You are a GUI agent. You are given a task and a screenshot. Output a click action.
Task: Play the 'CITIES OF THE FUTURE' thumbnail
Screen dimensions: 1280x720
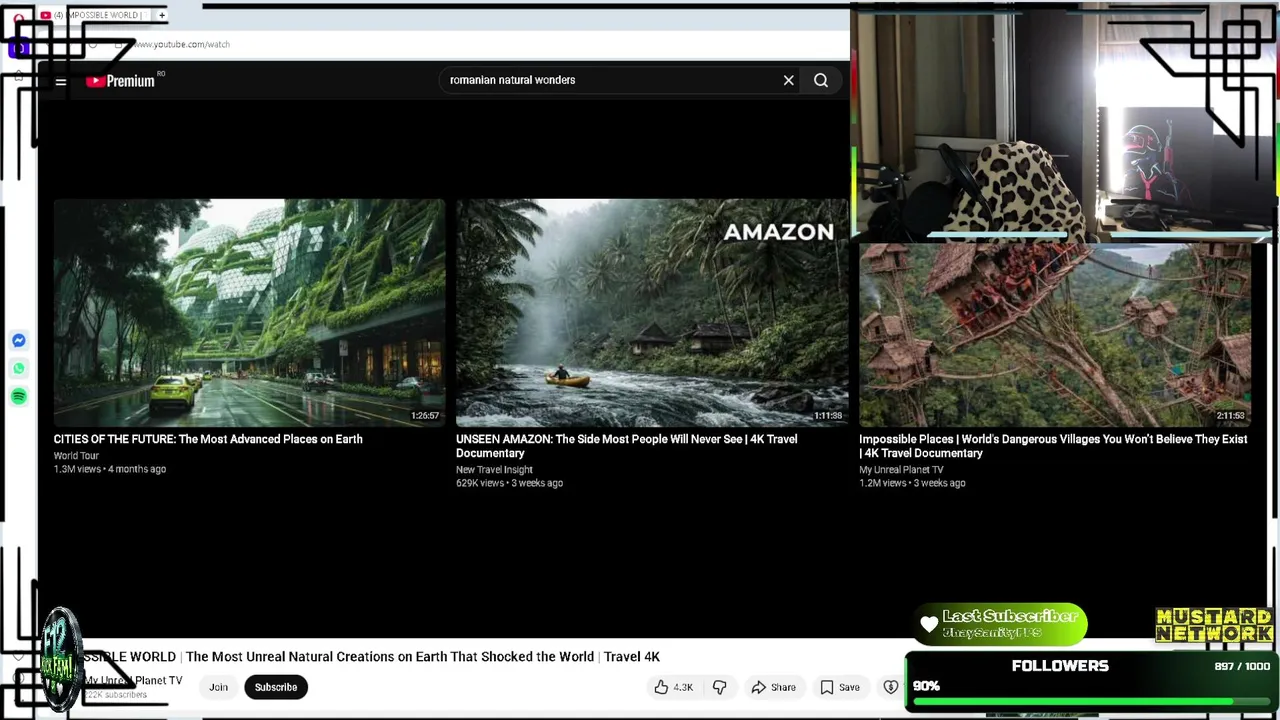249,312
